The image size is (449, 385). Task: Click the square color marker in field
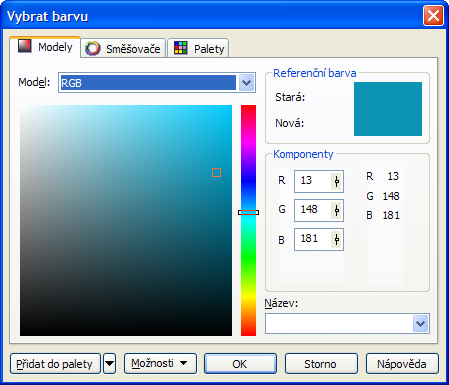[216, 172]
